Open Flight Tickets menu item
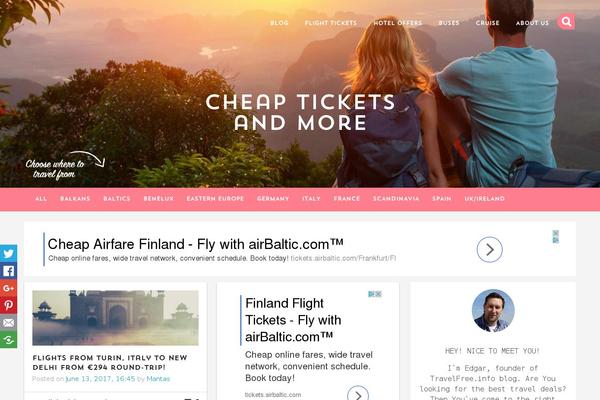Screen dimensions: 600x400 [x=331, y=23]
